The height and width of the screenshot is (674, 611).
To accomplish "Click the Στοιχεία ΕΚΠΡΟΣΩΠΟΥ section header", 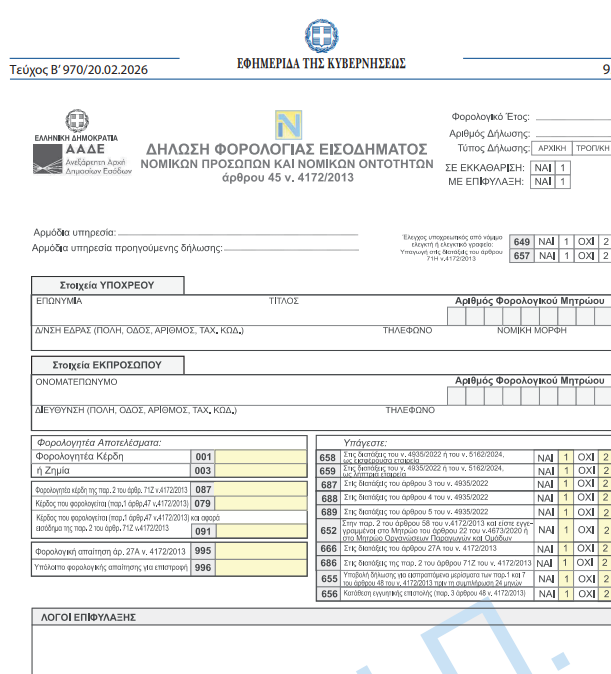I will [x=107, y=365].
